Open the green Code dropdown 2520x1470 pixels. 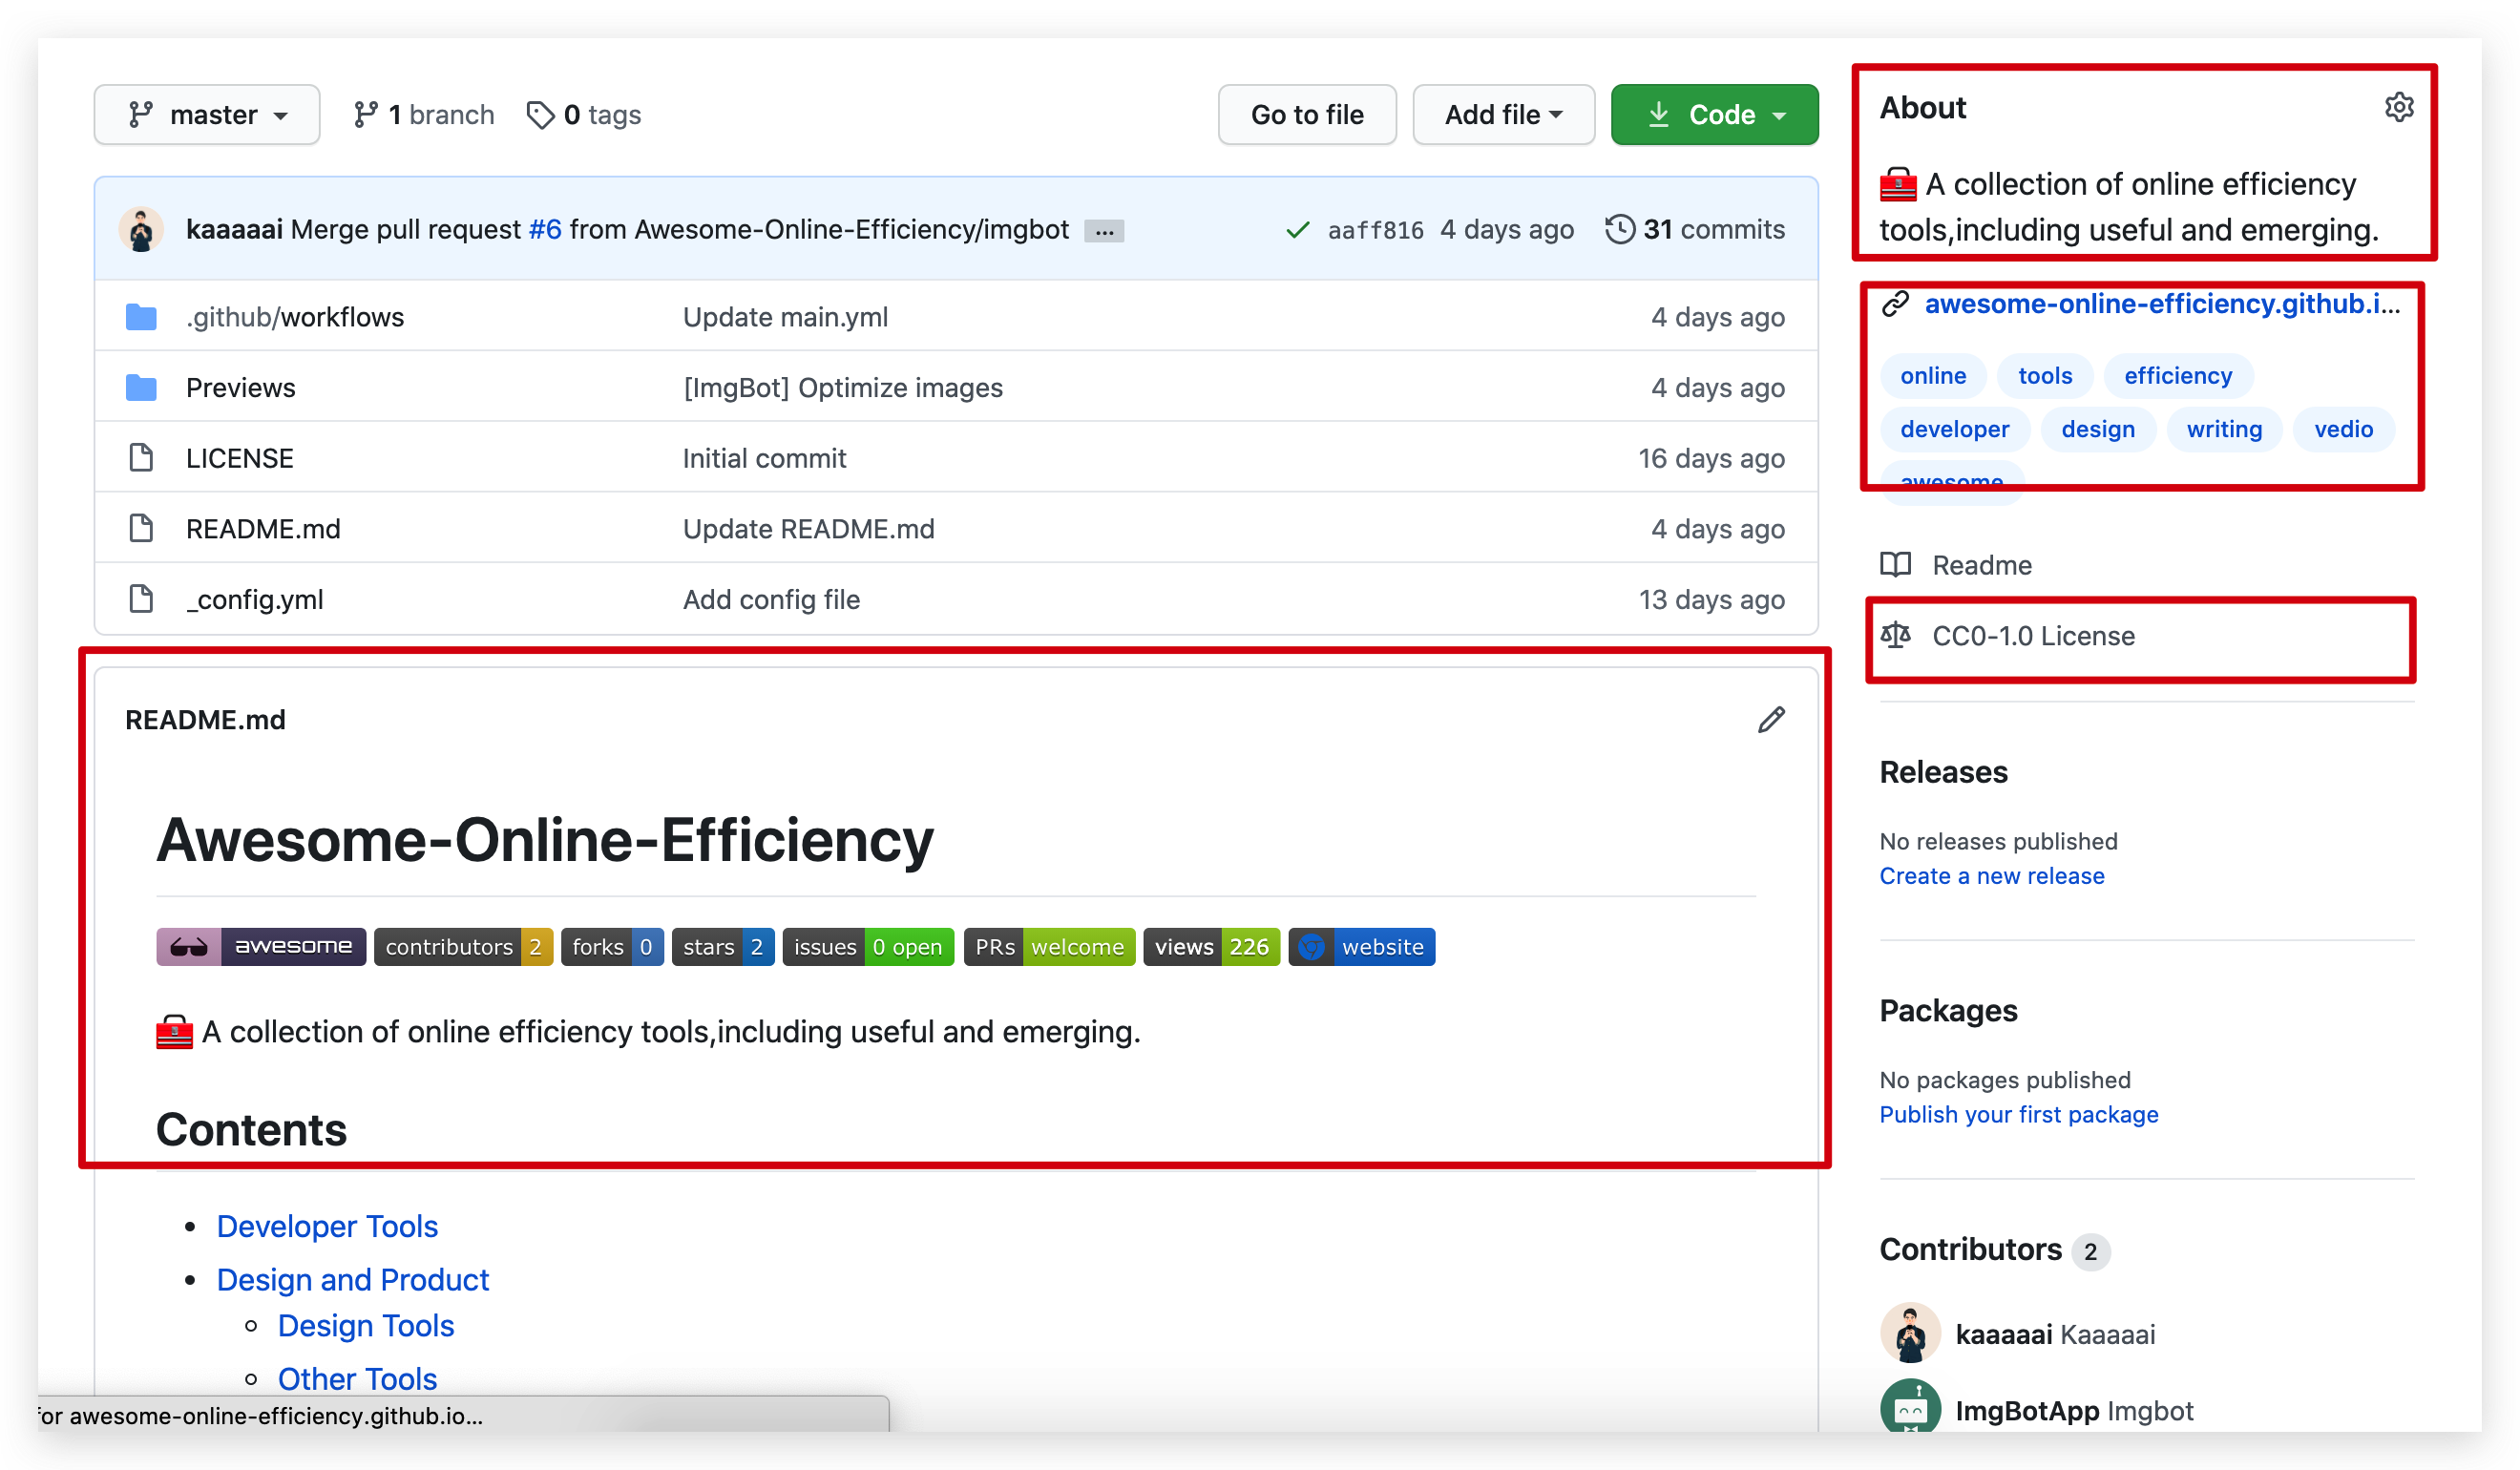pos(1714,115)
